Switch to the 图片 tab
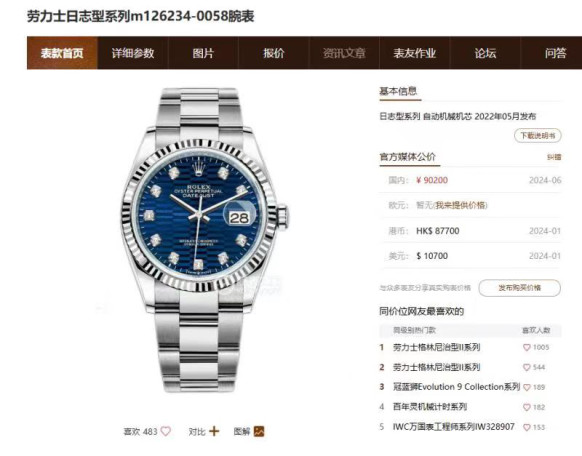Image resolution: width=582 pixels, height=456 pixels. [x=203, y=53]
